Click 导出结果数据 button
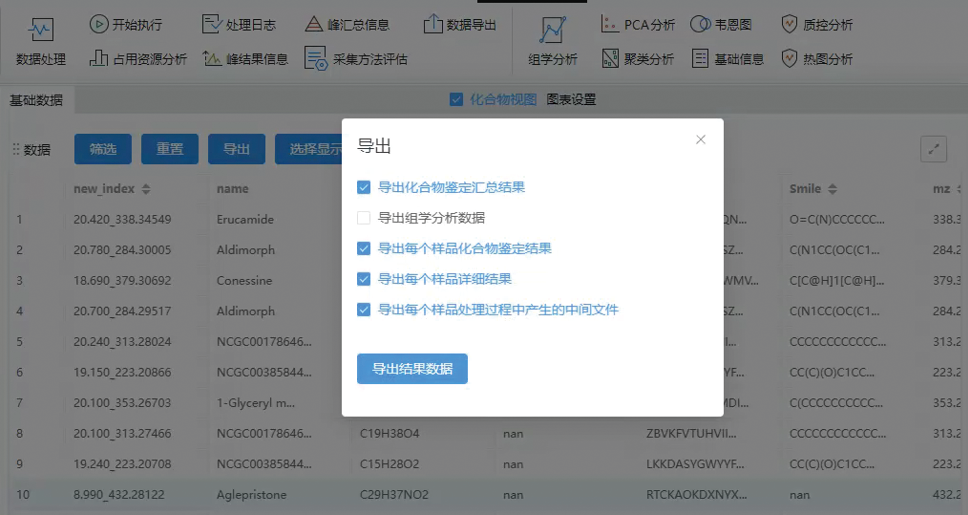Screen dimensions: 968x515 (x=412, y=368)
